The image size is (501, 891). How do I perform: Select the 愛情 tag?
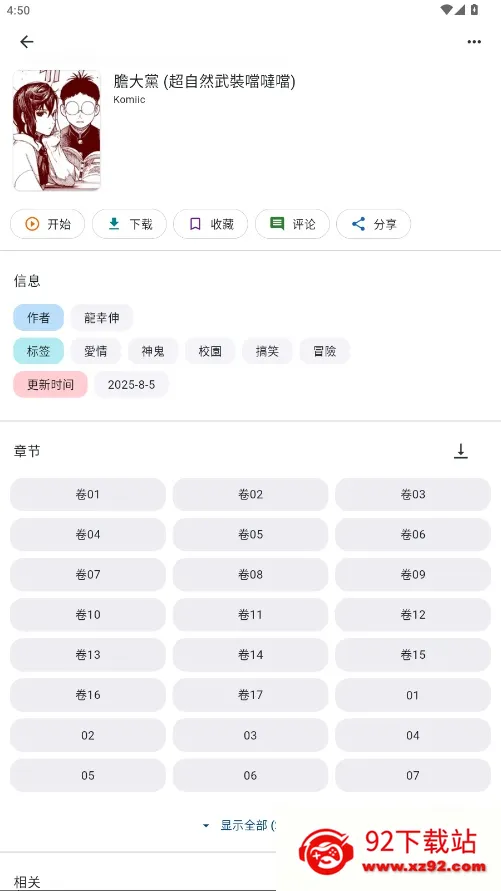tap(96, 351)
